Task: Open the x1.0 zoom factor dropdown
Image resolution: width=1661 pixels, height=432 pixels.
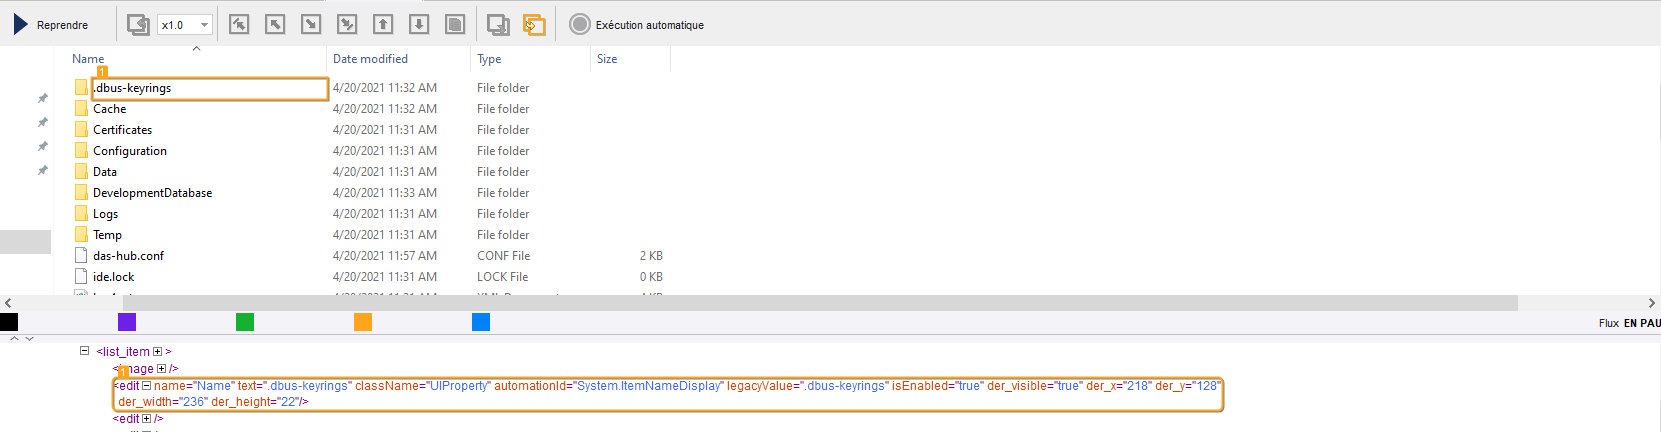Action: pos(204,25)
